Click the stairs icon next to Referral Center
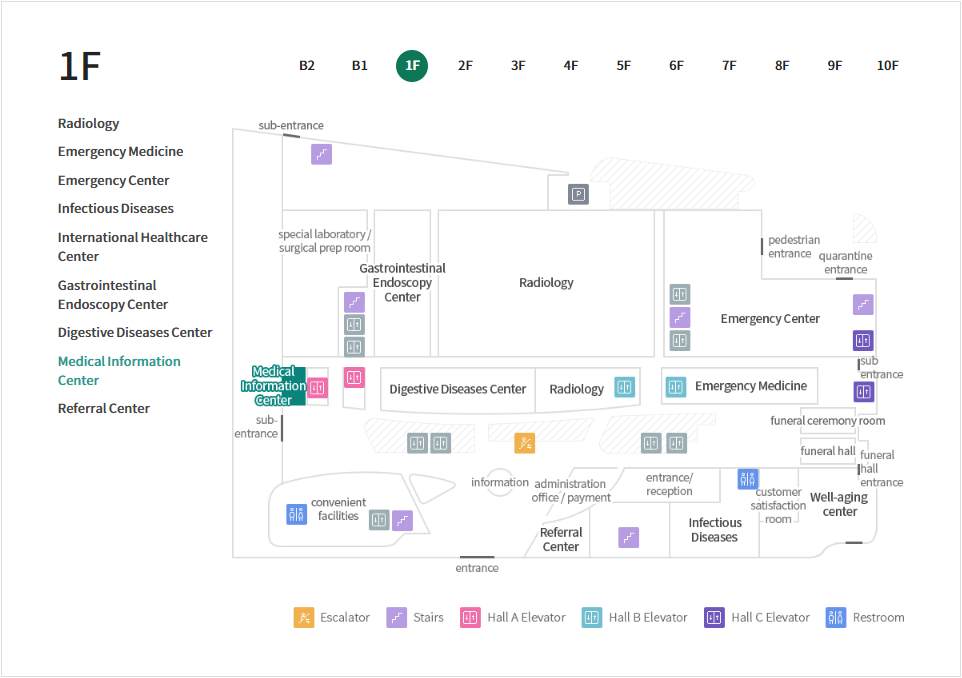The width and height of the screenshot is (962, 678). [628, 538]
